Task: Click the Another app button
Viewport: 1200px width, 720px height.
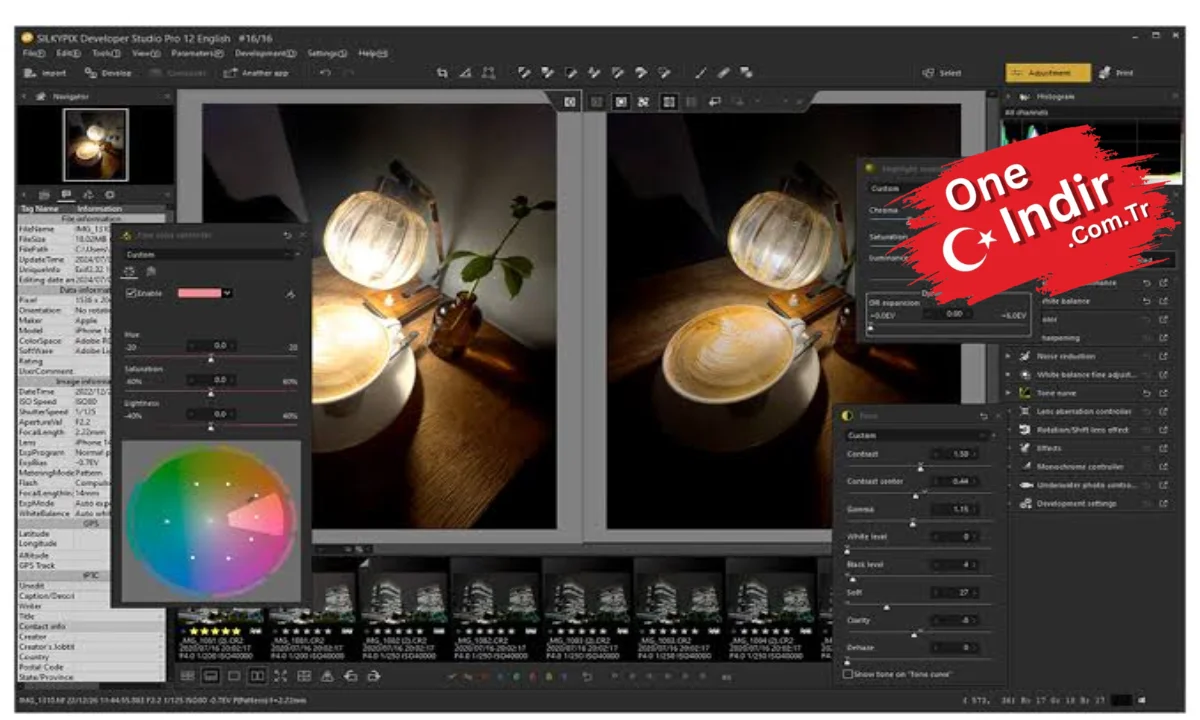Action: point(256,73)
